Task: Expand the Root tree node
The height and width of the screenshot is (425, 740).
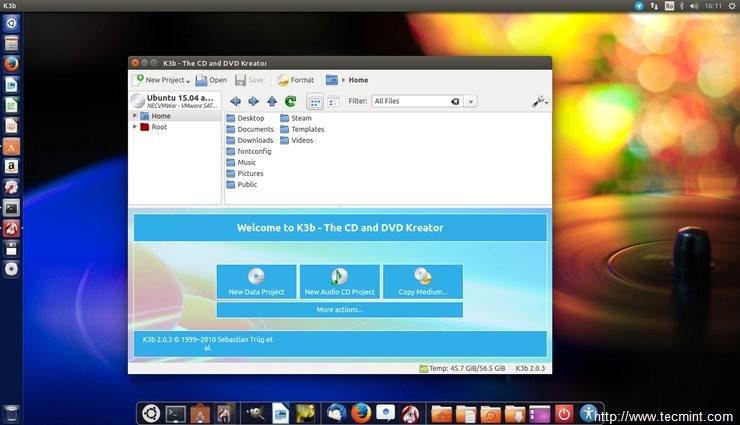Action: coord(135,127)
